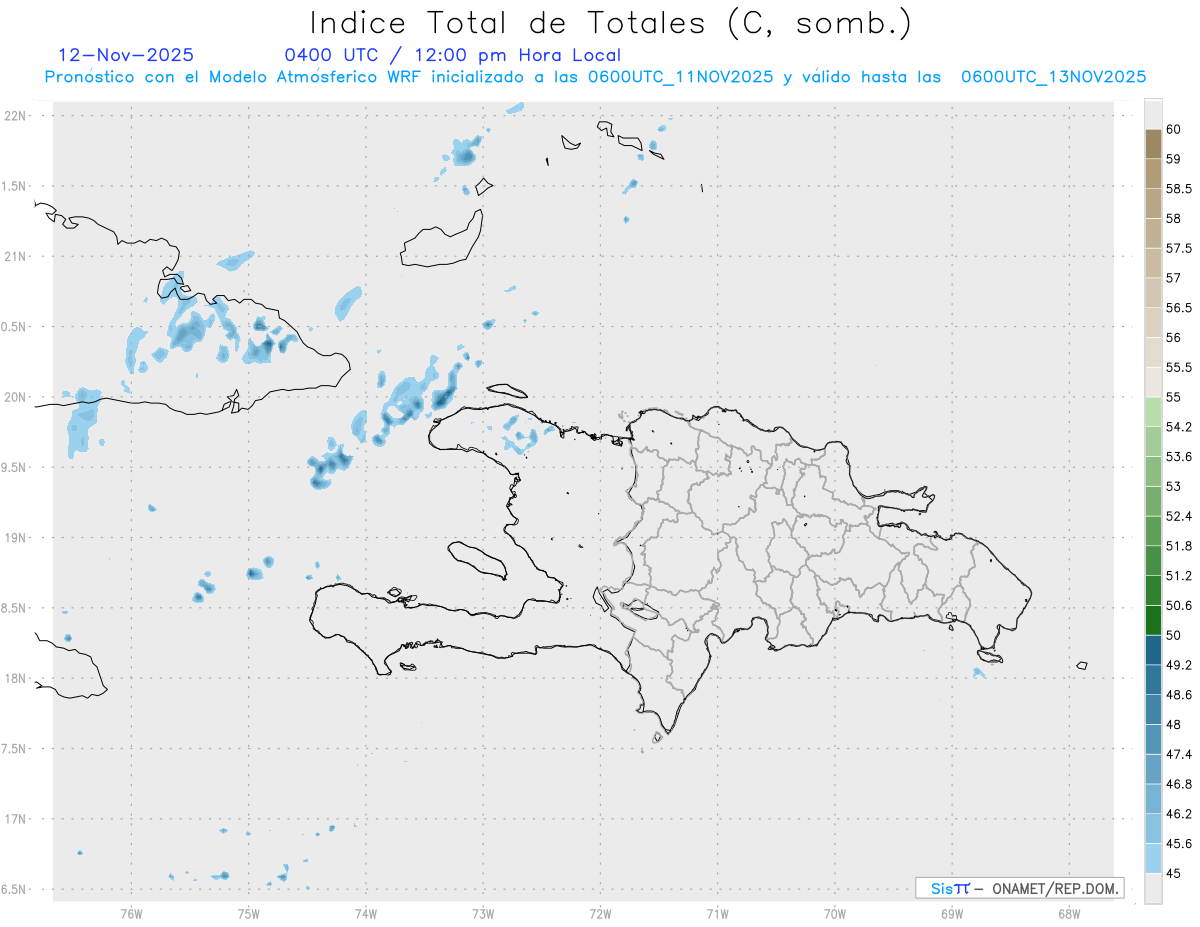Click the blue swatch between 46.8 and 47.4
Image resolution: width=1200 pixels, height=927 pixels.
[1153, 769]
